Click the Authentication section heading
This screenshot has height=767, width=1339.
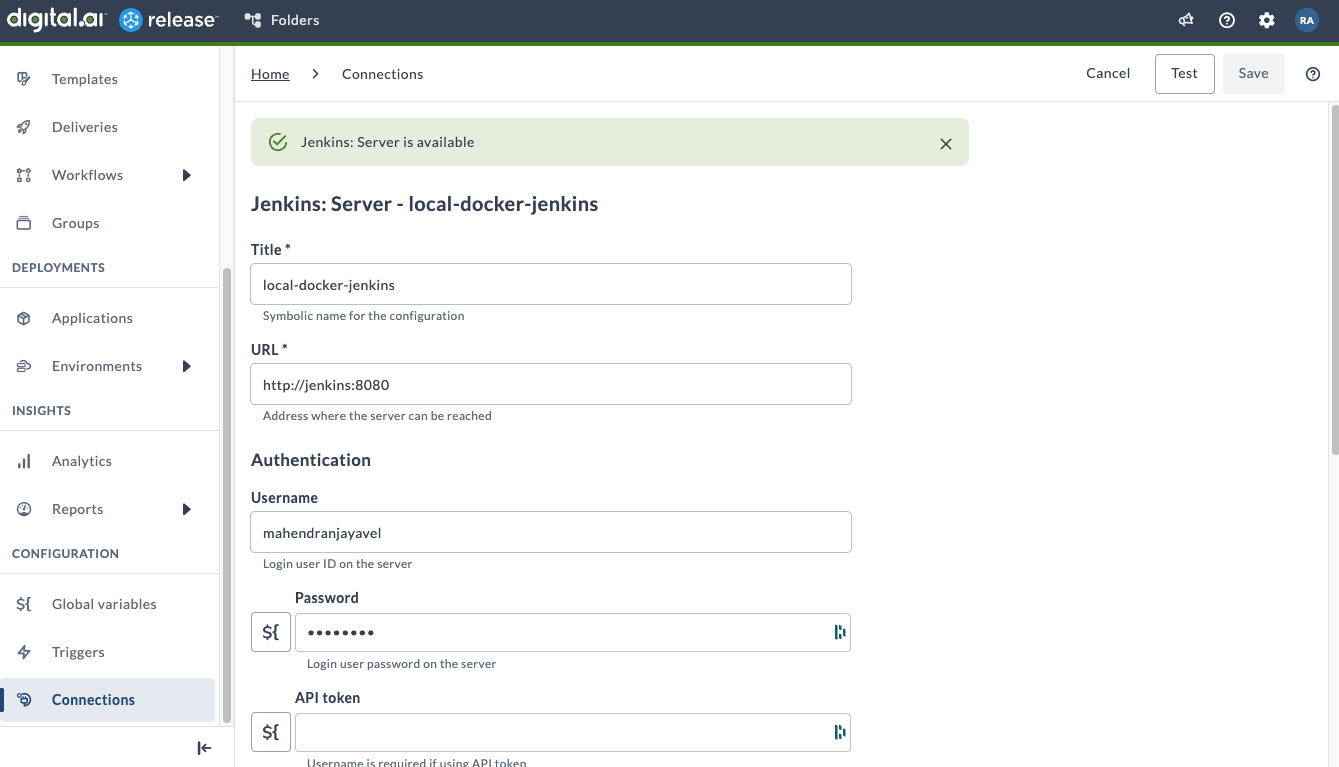(x=311, y=460)
